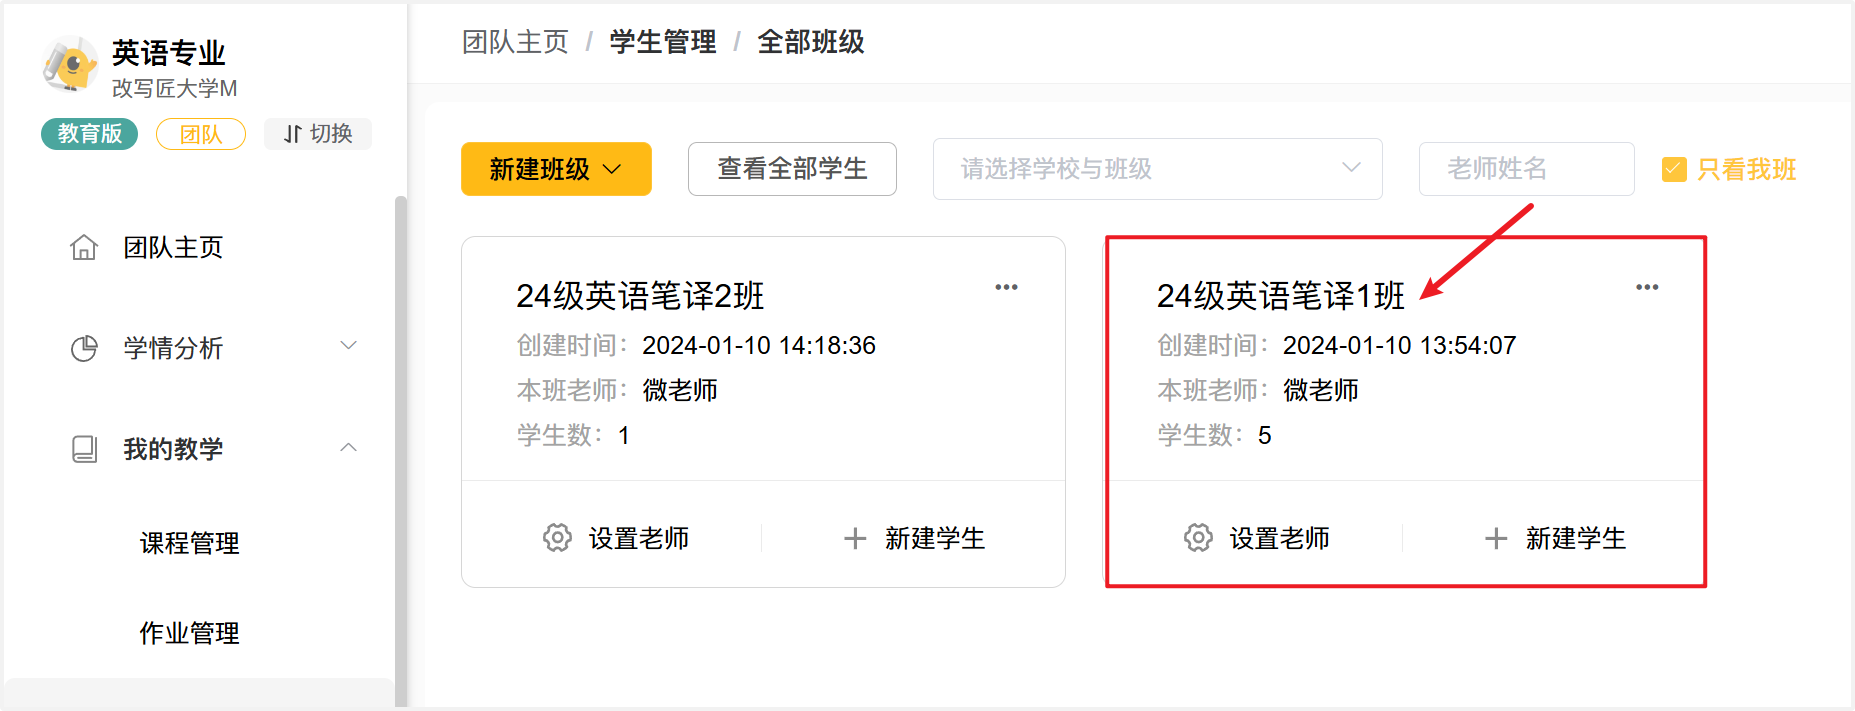This screenshot has height=711, width=1855.
Task: Click the home icon beside 团队主页
Action: pos(84,247)
